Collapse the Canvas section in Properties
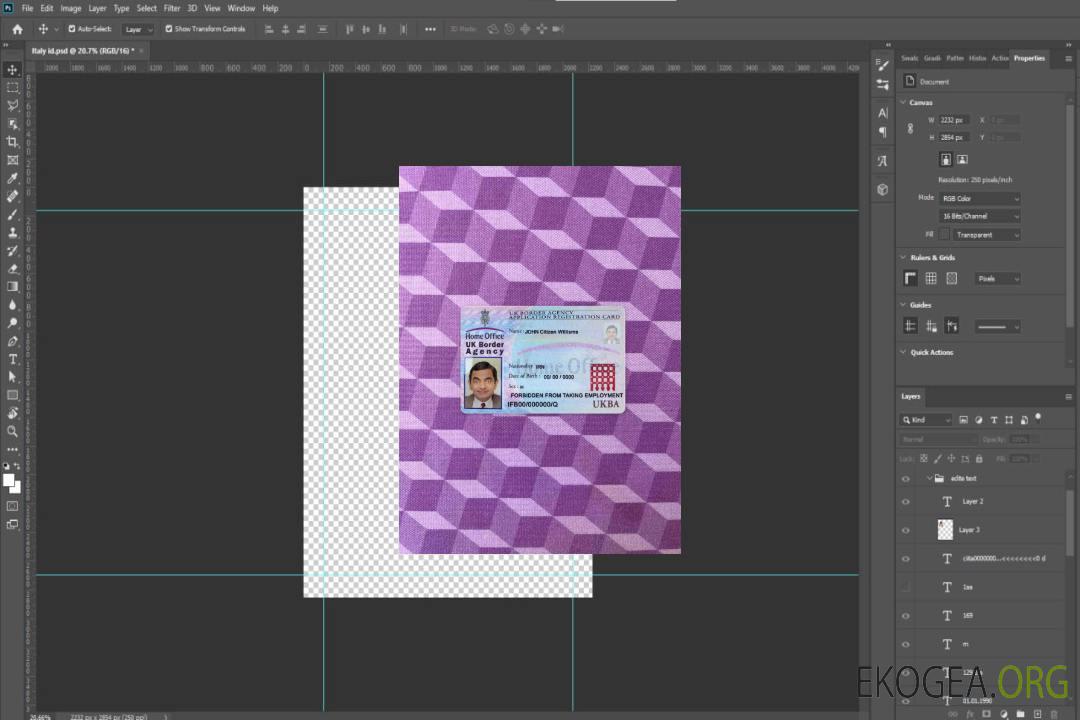Image resolution: width=1080 pixels, height=720 pixels. [x=904, y=102]
